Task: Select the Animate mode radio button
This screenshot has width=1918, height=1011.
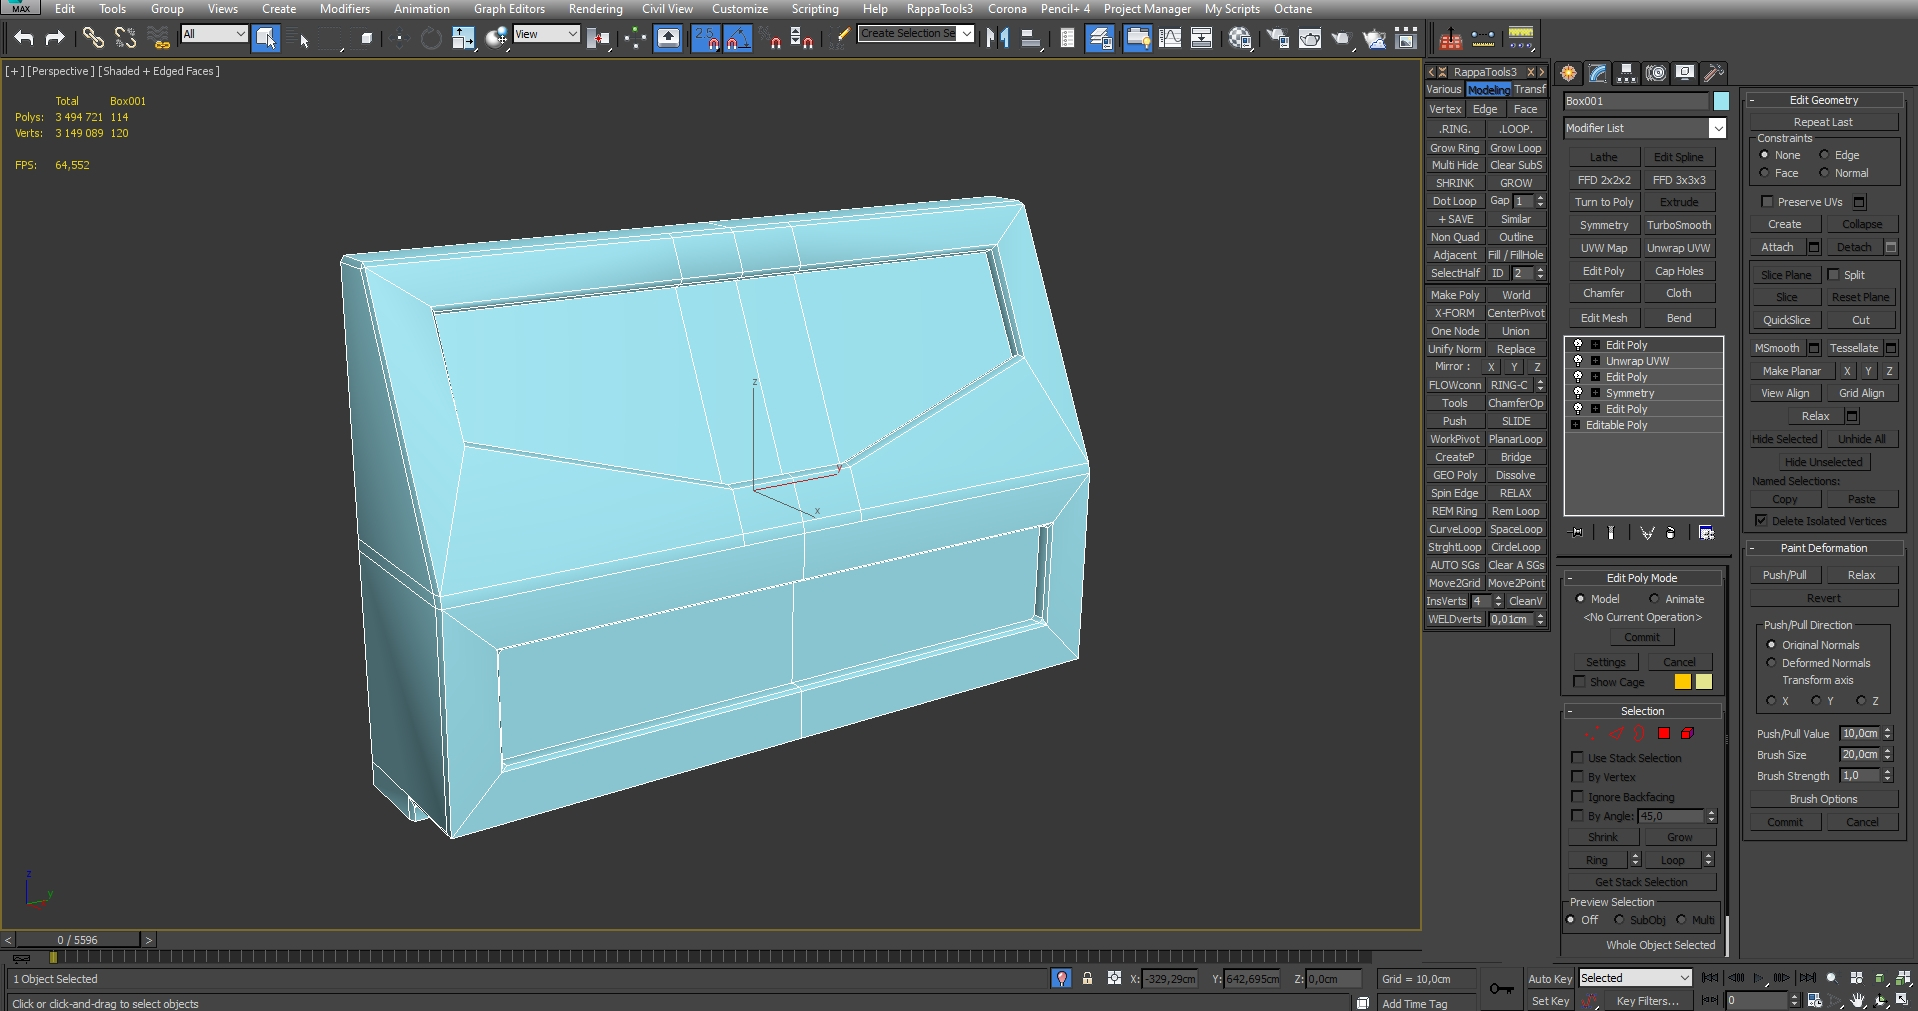Action: click(x=1654, y=599)
